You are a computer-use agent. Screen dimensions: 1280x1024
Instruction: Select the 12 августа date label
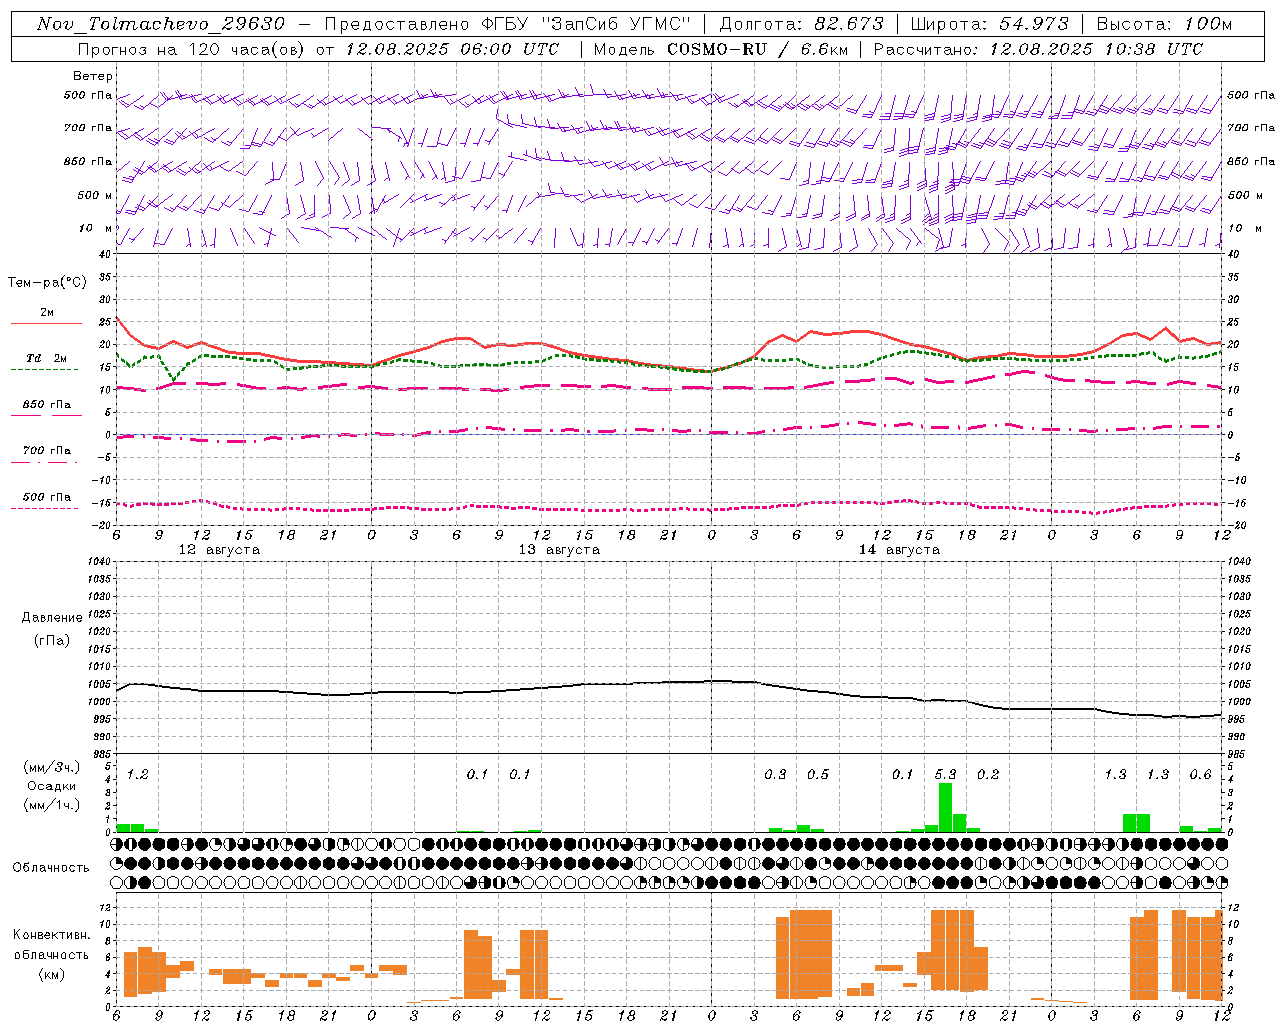[219, 550]
